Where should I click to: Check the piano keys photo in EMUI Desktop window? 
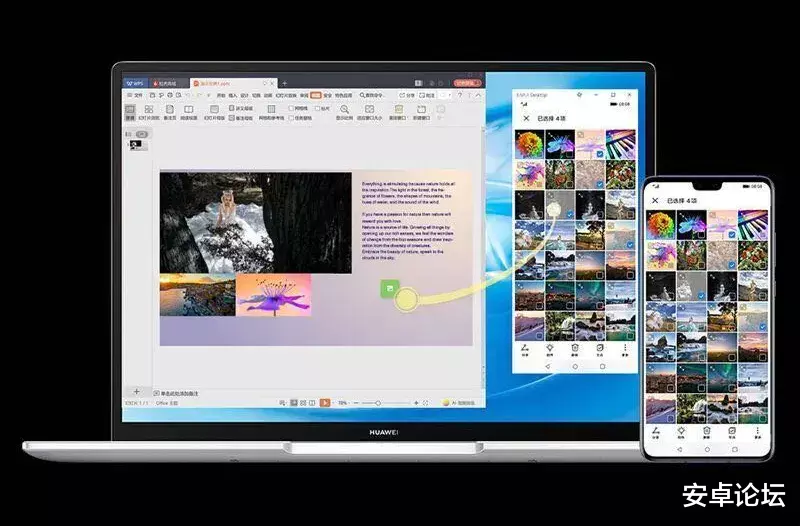(631, 154)
